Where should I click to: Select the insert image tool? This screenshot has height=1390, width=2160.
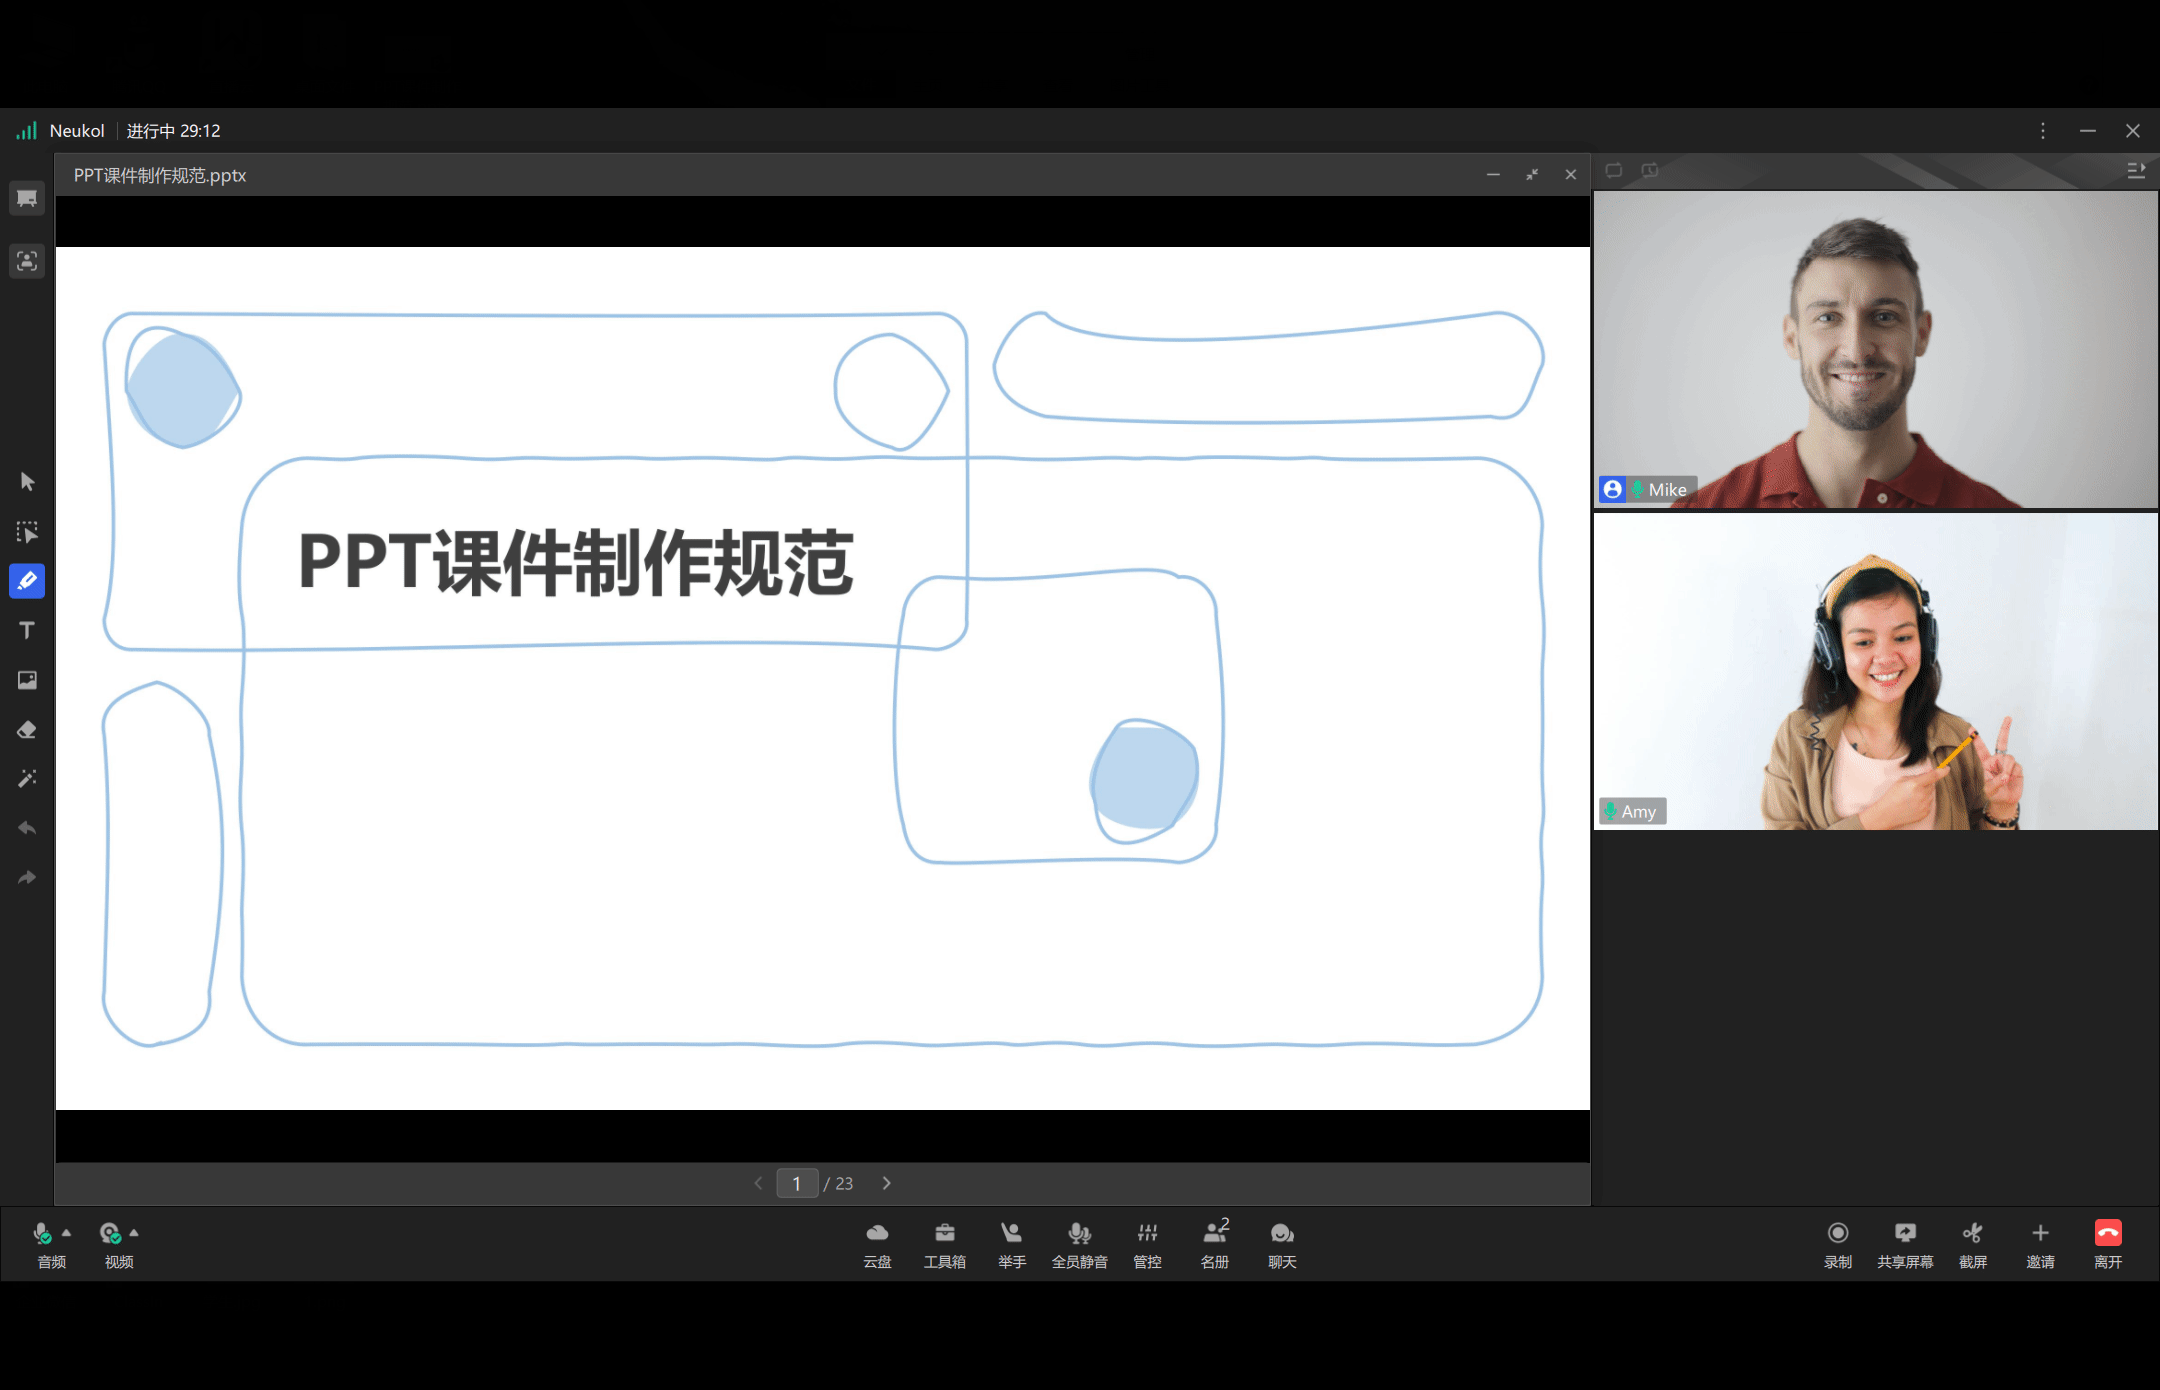point(27,680)
